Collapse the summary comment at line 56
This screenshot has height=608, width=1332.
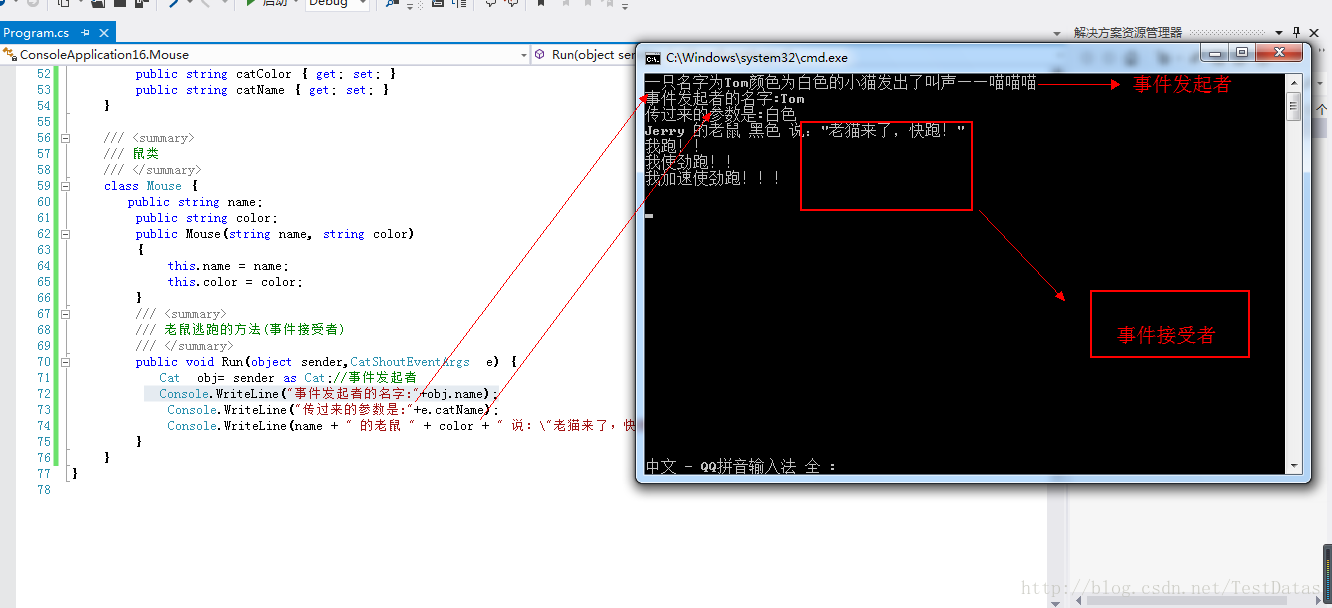(x=66, y=138)
